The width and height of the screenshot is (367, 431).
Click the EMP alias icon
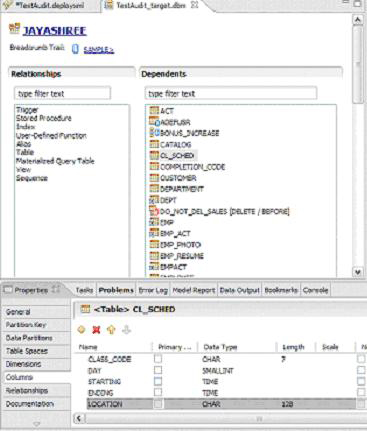click(x=154, y=222)
